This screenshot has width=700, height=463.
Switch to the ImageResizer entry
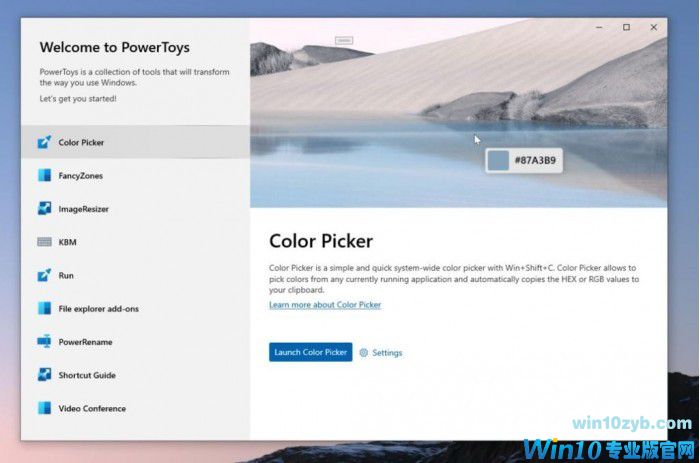click(x=135, y=209)
